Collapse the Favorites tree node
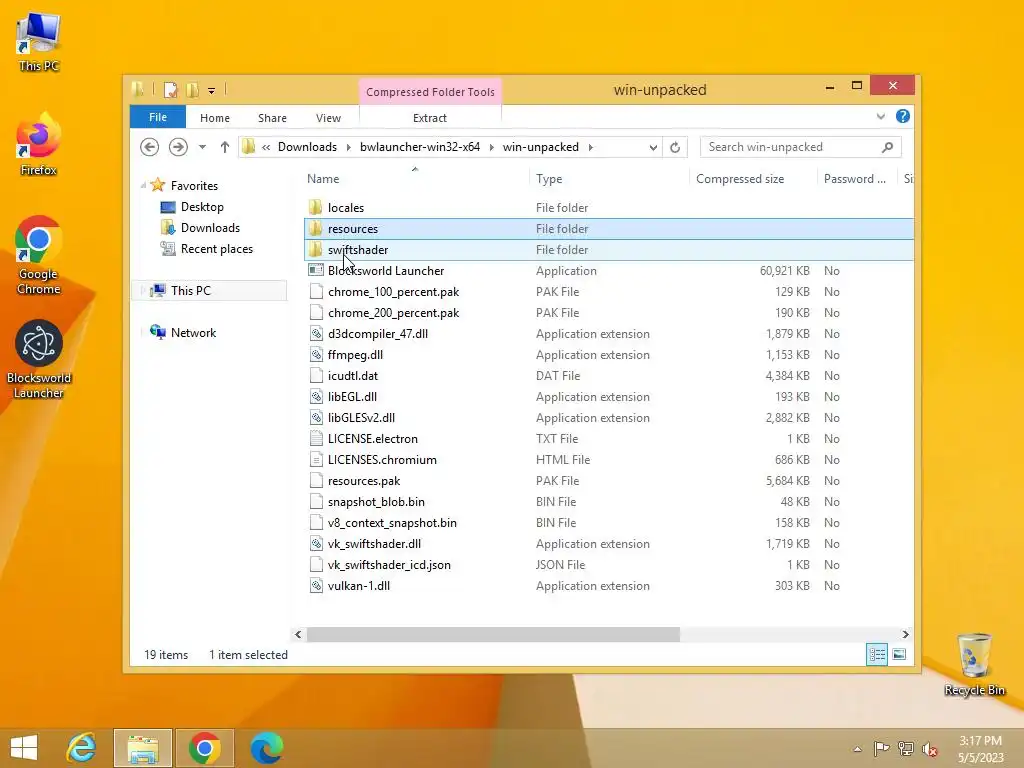Image resolution: width=1024 pixels, height=768 pixels. coord(143,185)
